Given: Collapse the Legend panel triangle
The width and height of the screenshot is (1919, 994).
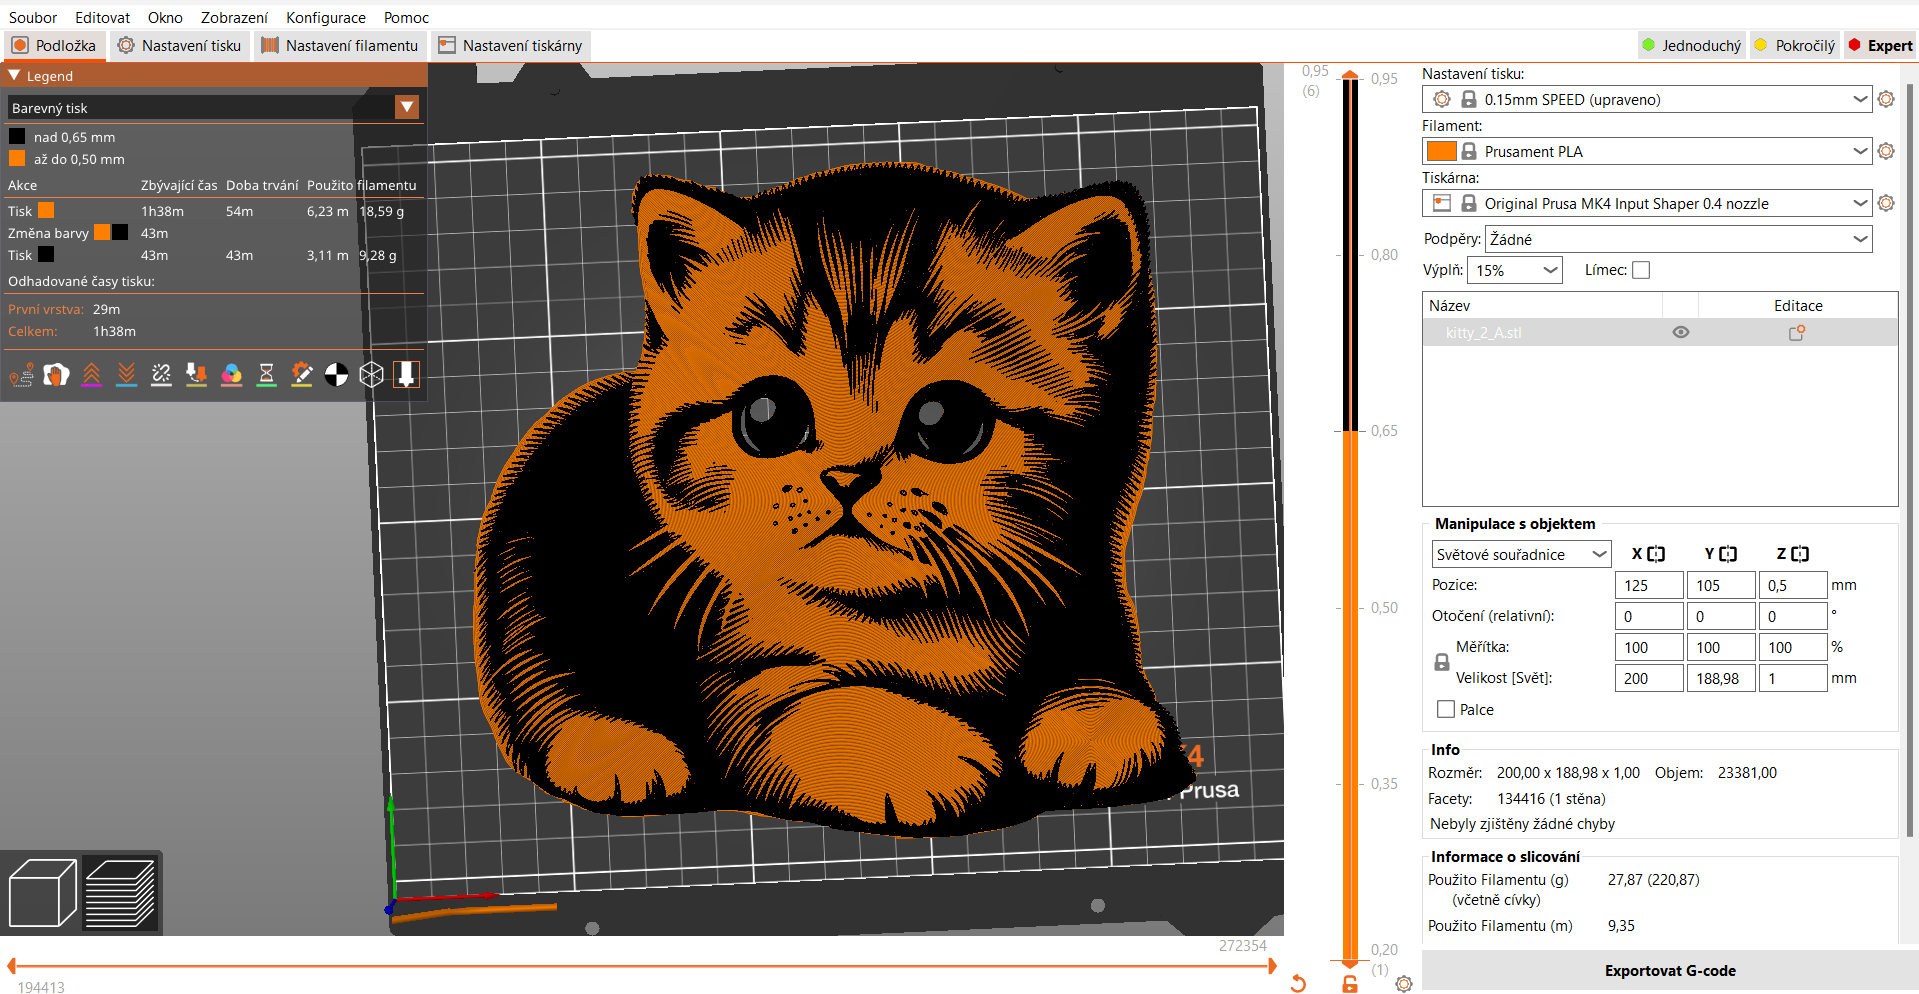Looking at the screenshot, I should 14,75.
